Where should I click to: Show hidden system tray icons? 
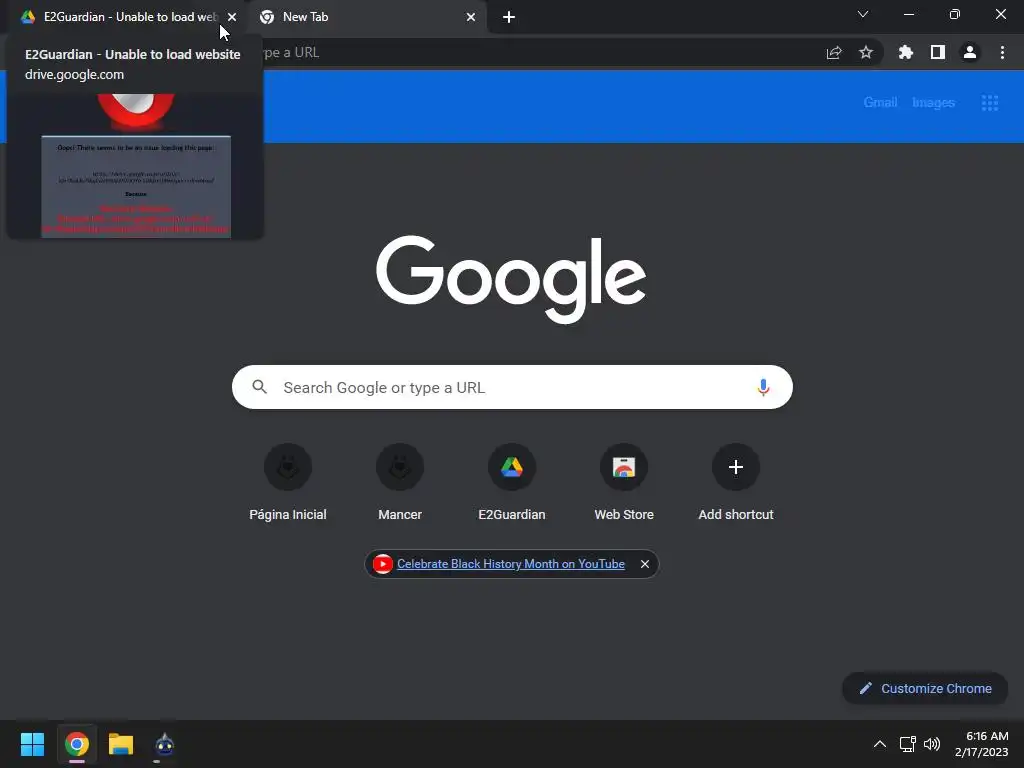(x=880, y=744)
